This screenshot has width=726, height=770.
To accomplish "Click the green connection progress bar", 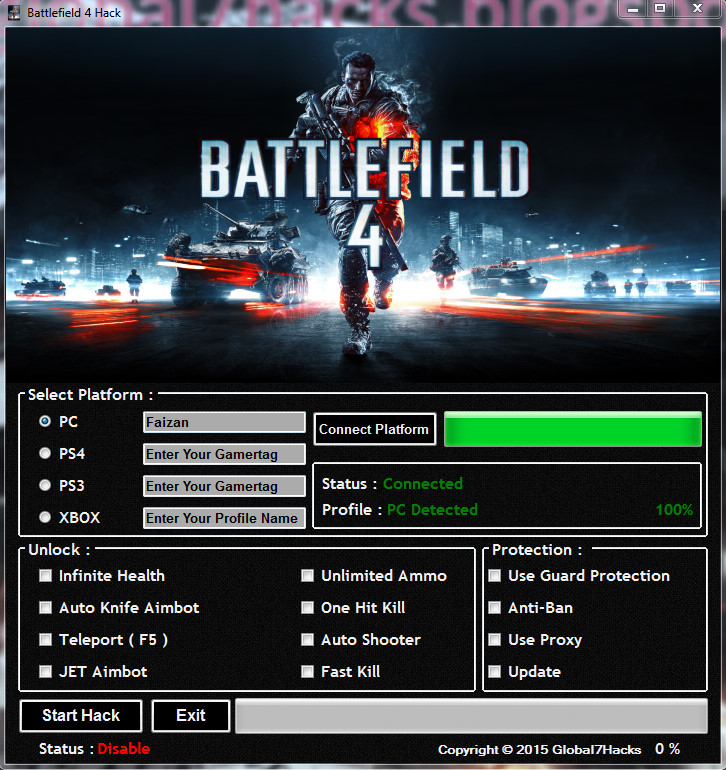I will 573,429.
